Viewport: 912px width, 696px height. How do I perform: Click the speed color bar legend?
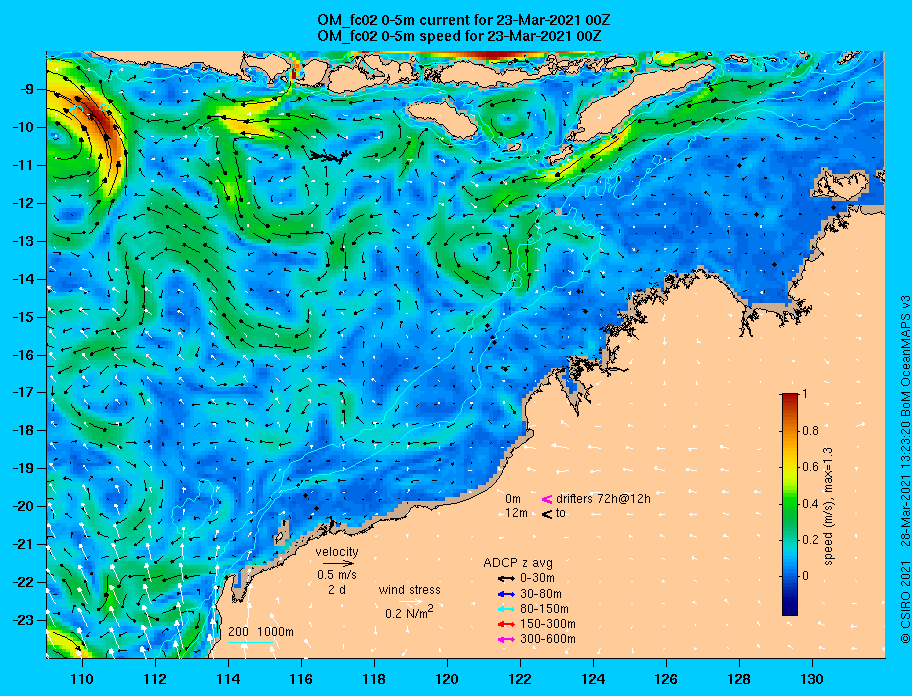coord(790,504)
